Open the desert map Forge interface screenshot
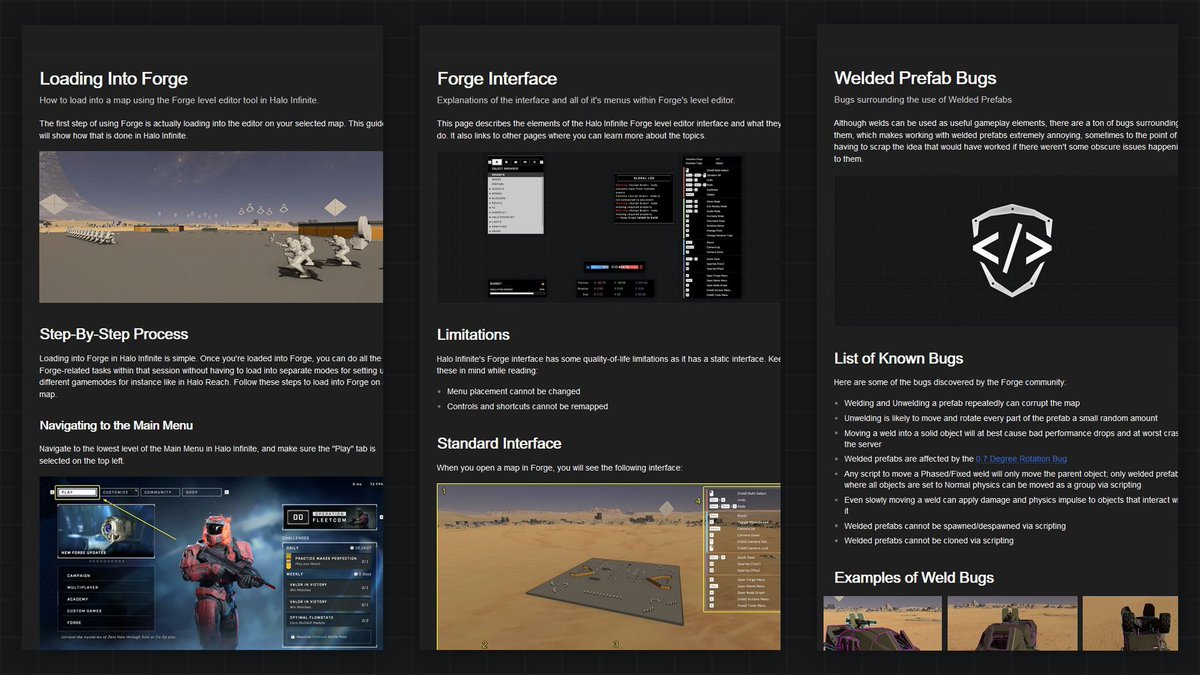 click(608, 567)
